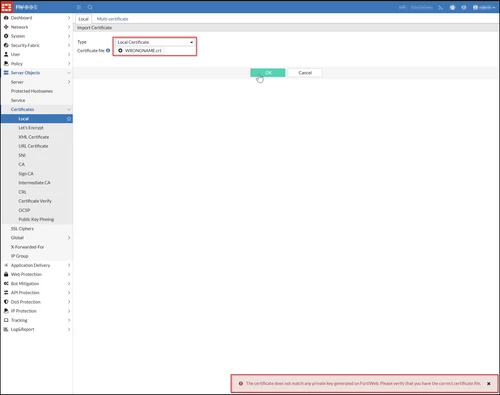The image size is (500, 395).
Task: Click the API Protection icon
Action: (6, 293)
